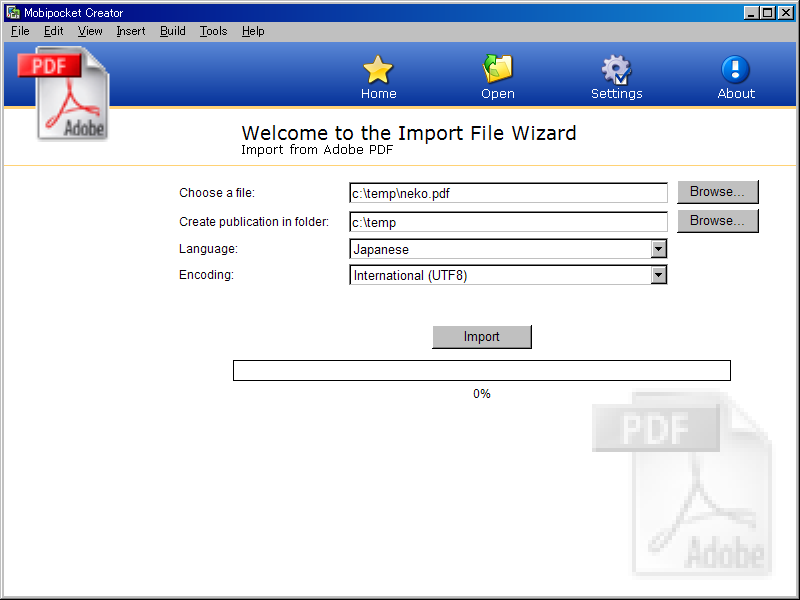The width and height of the screenshot is (800, 600).
Task: Close the Mobipocket Creator window
Action: pos(786,13)
